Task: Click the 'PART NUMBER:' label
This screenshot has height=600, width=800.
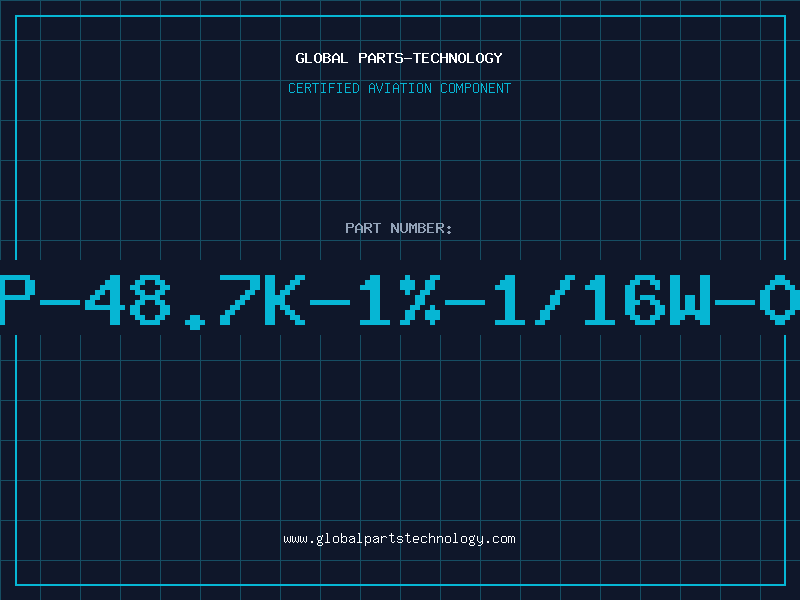Action: coord(399,228)
